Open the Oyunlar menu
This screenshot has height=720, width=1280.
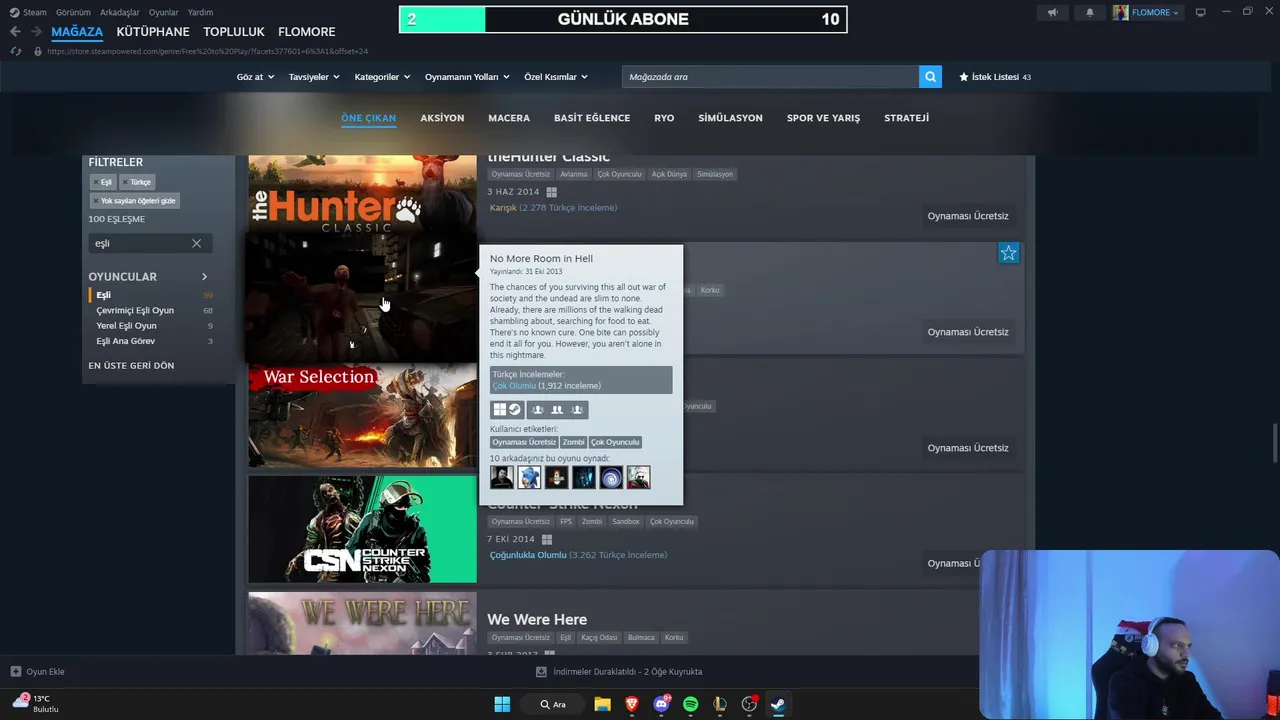coord(163,12)
